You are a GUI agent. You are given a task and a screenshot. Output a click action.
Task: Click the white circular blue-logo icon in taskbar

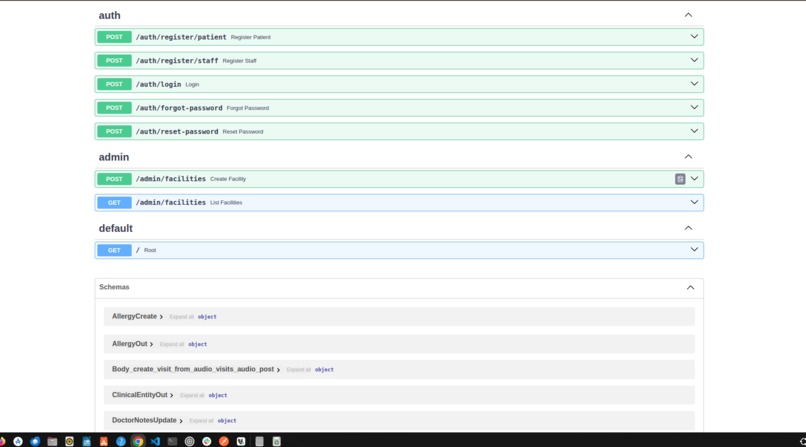point(18,441)
